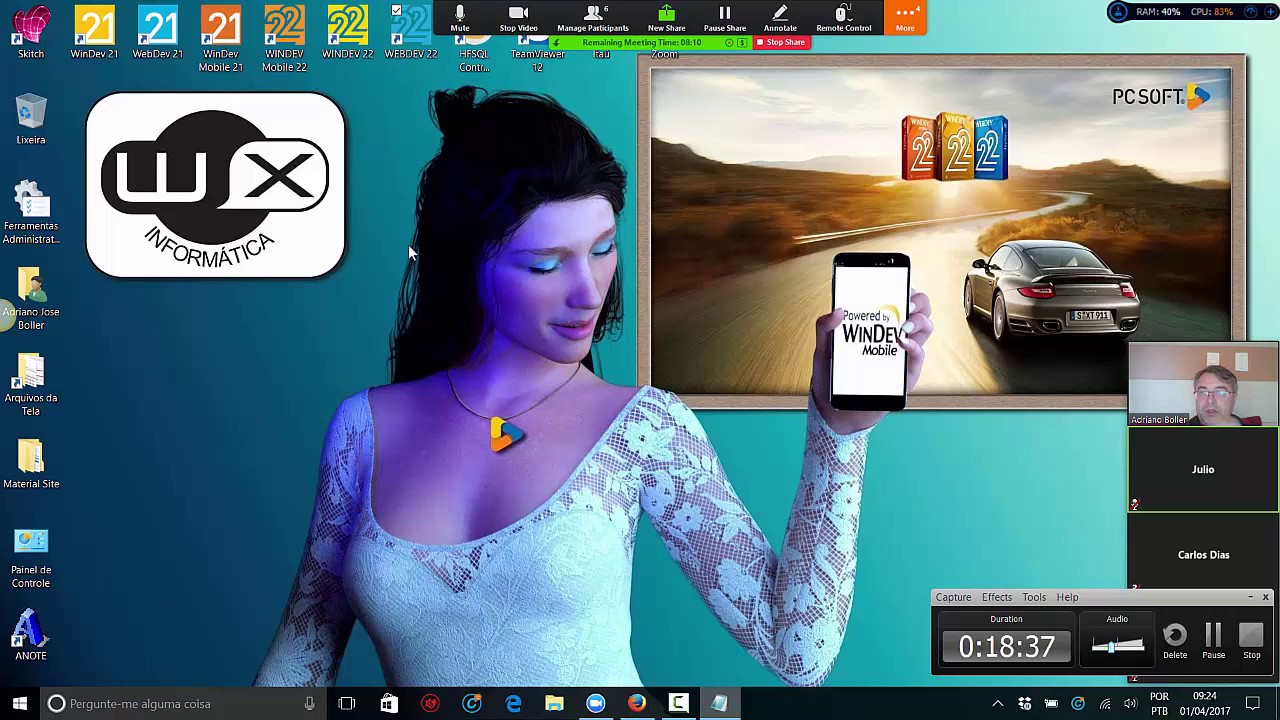Screen dimensions: 1280x720
Task: Open WEBDEV 22 desktop shortcut
Action: [411, 33]
